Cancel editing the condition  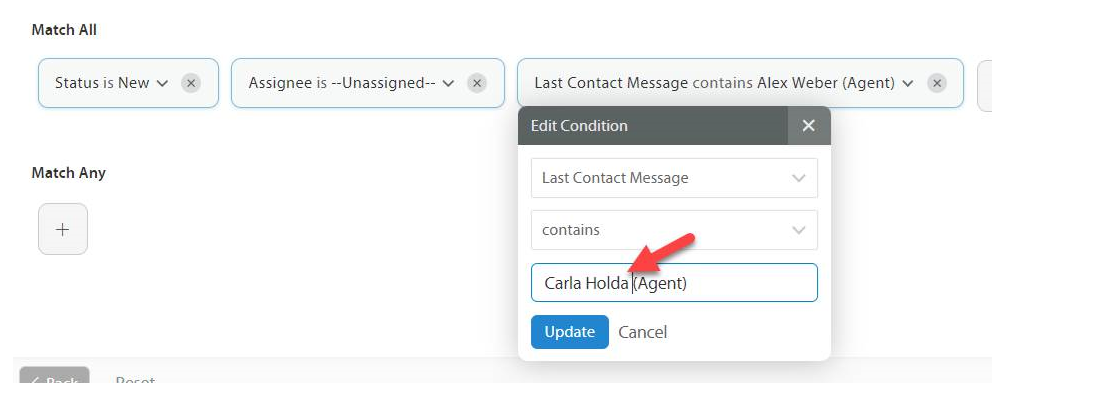[642, 332]
